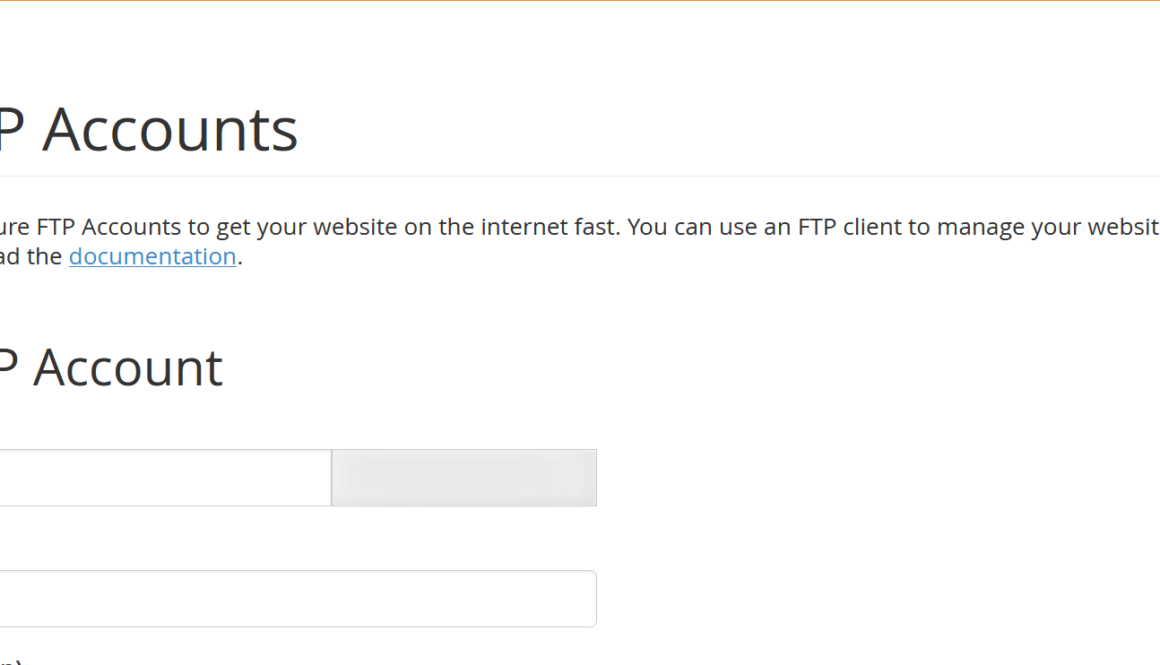The height and width of the screenshot is (665, 1160).
Task: Select the username text box under Account section
Action: pos(165,477)
